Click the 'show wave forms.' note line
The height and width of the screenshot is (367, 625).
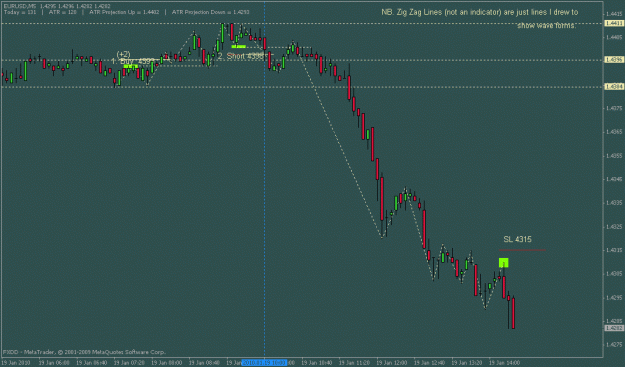pyautogui.click(x=546, y=26)
